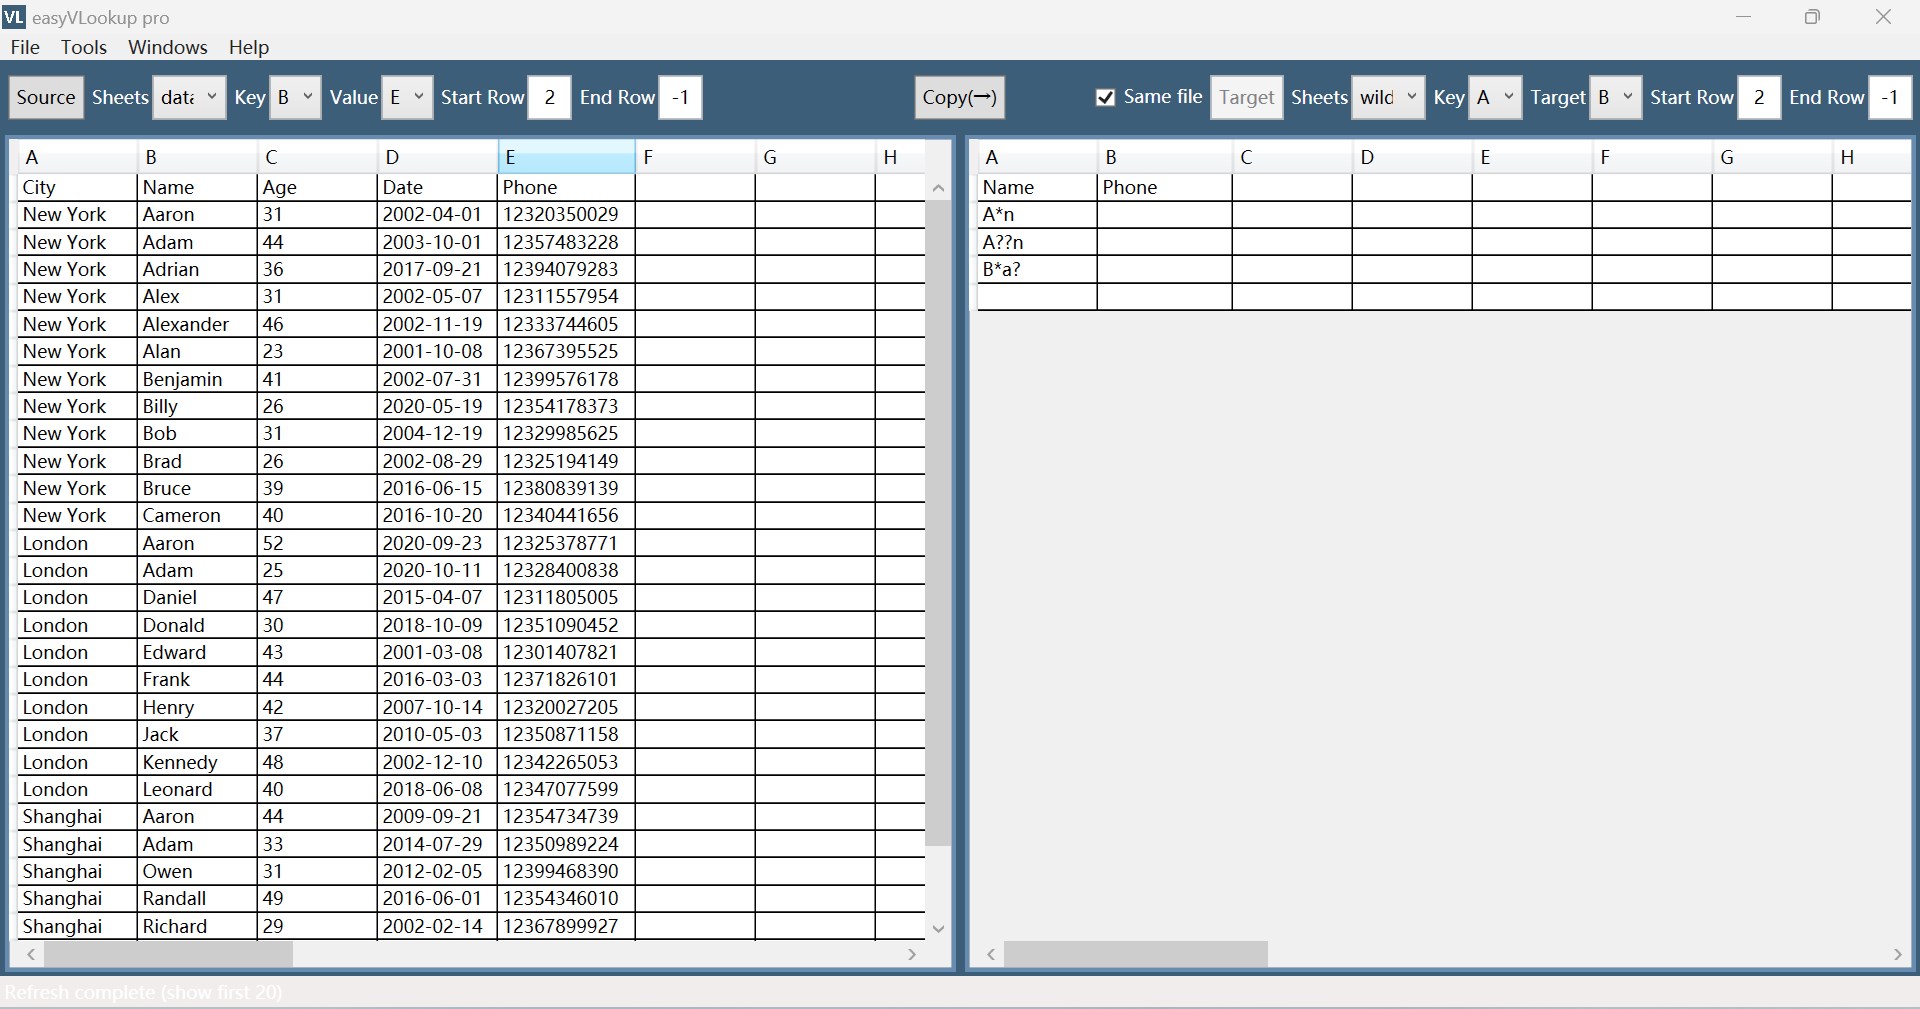Expand the Target column dropdown
Viewport: 1920px width, 1009px height.
1616,97
